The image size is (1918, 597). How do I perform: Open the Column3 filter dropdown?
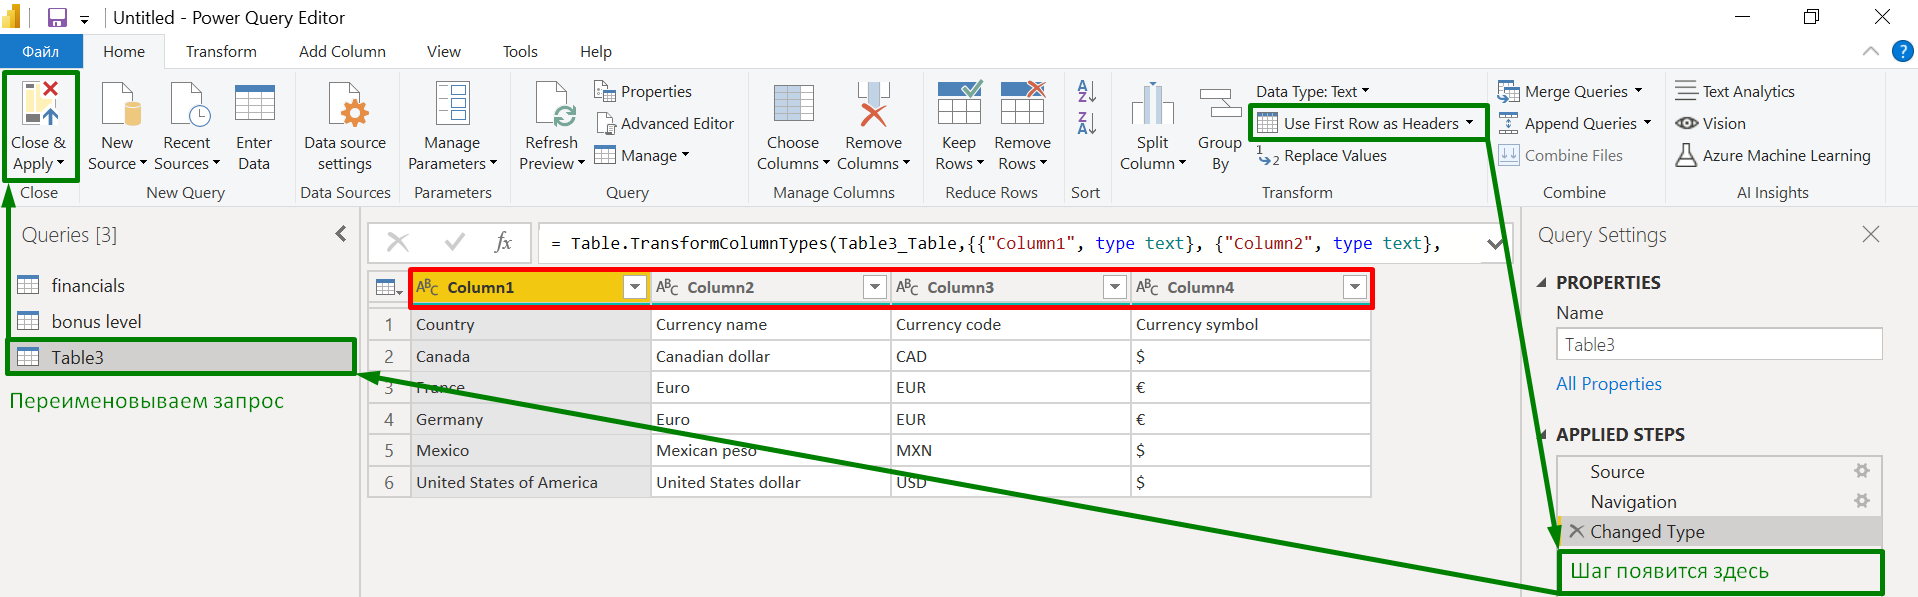coord(1115,288)
